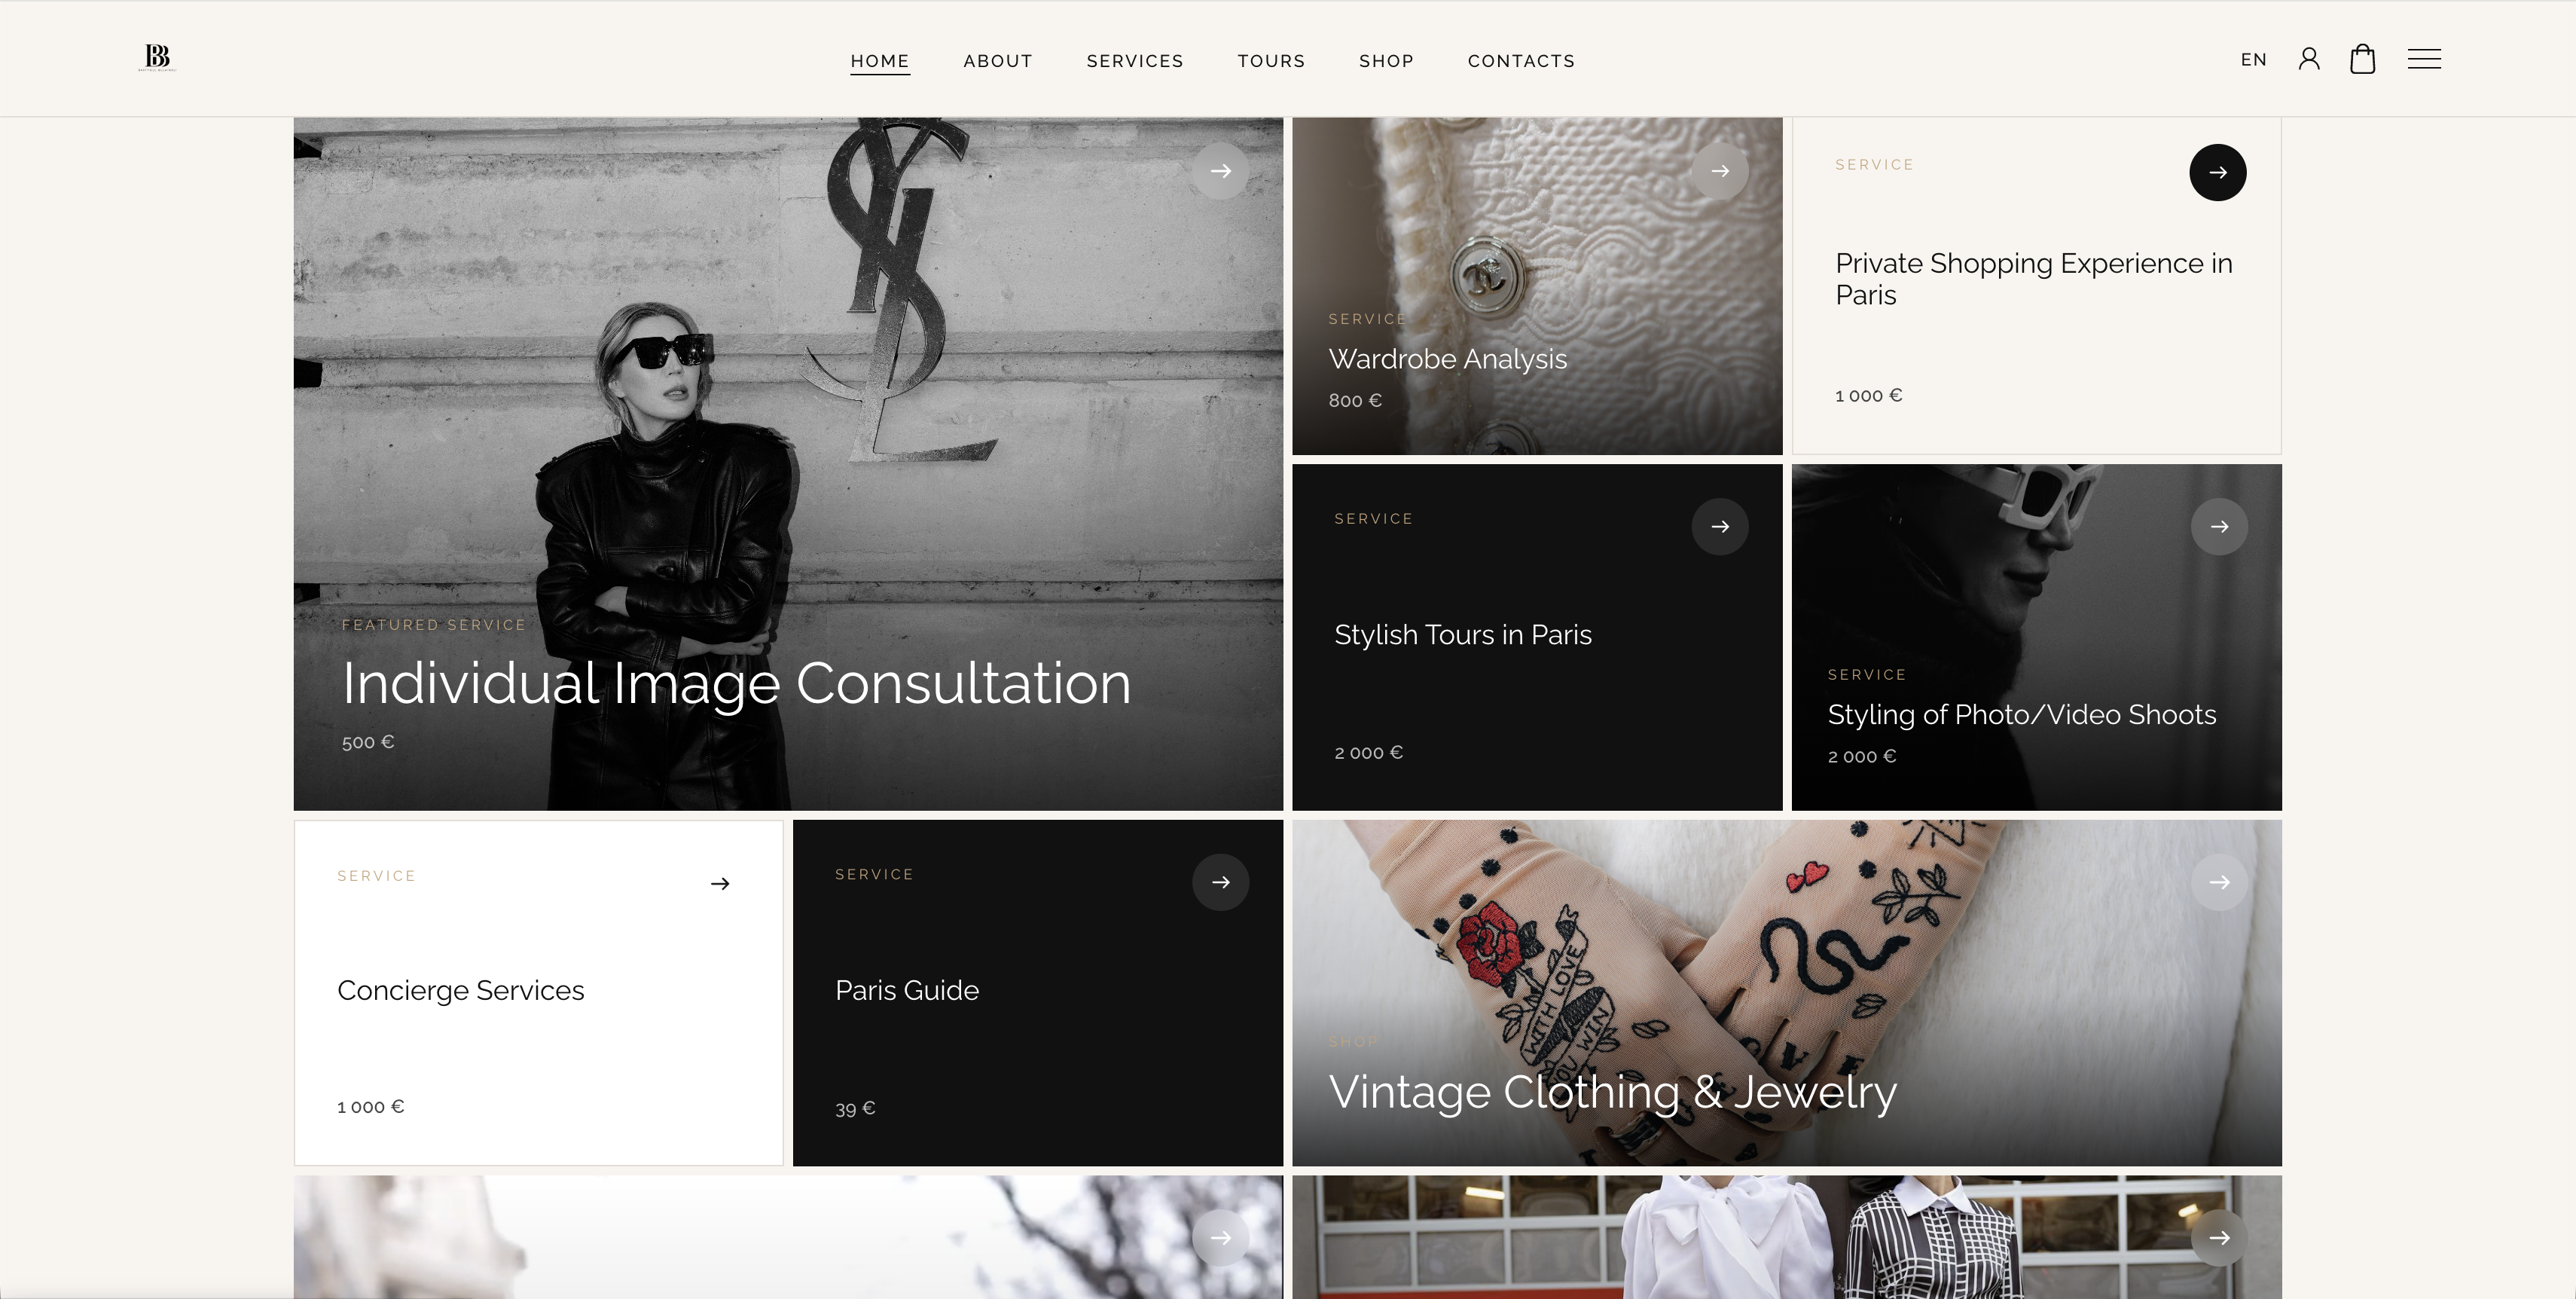
Task: Open the SERVICES nav item
Action: [x=1135, y=61]
